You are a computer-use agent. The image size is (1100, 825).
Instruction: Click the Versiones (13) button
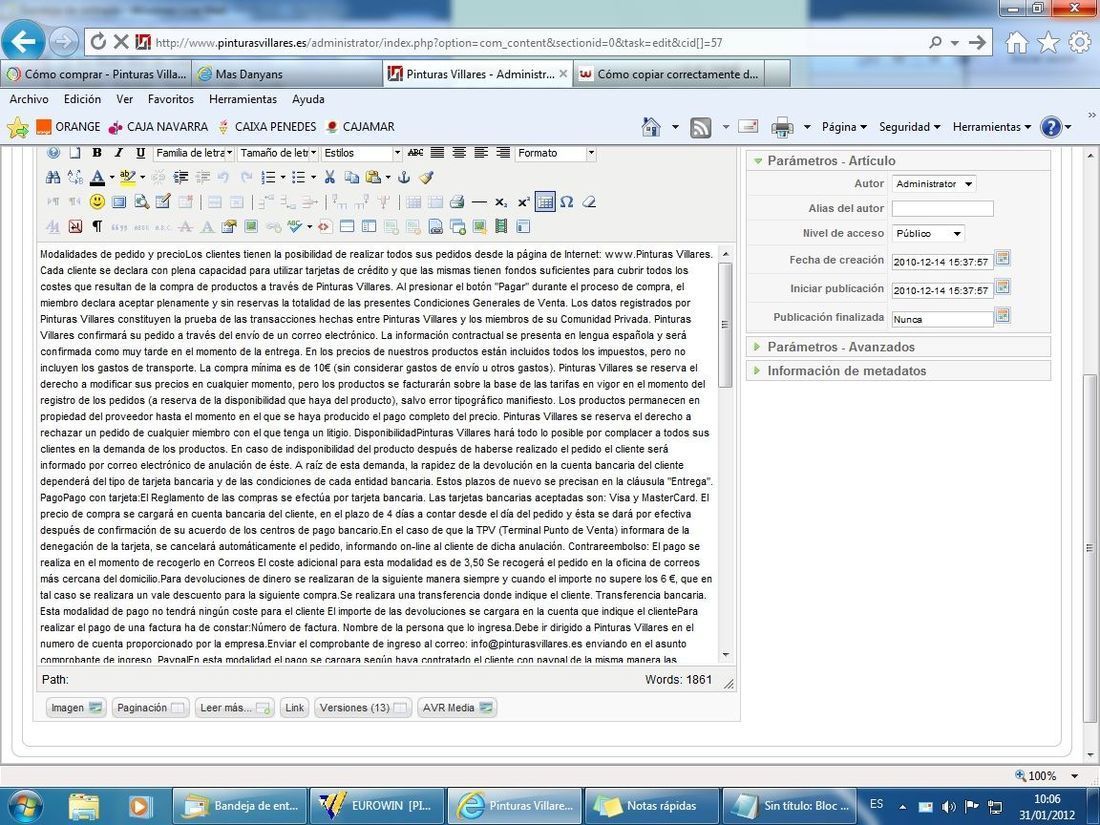(x=363, y=708)
